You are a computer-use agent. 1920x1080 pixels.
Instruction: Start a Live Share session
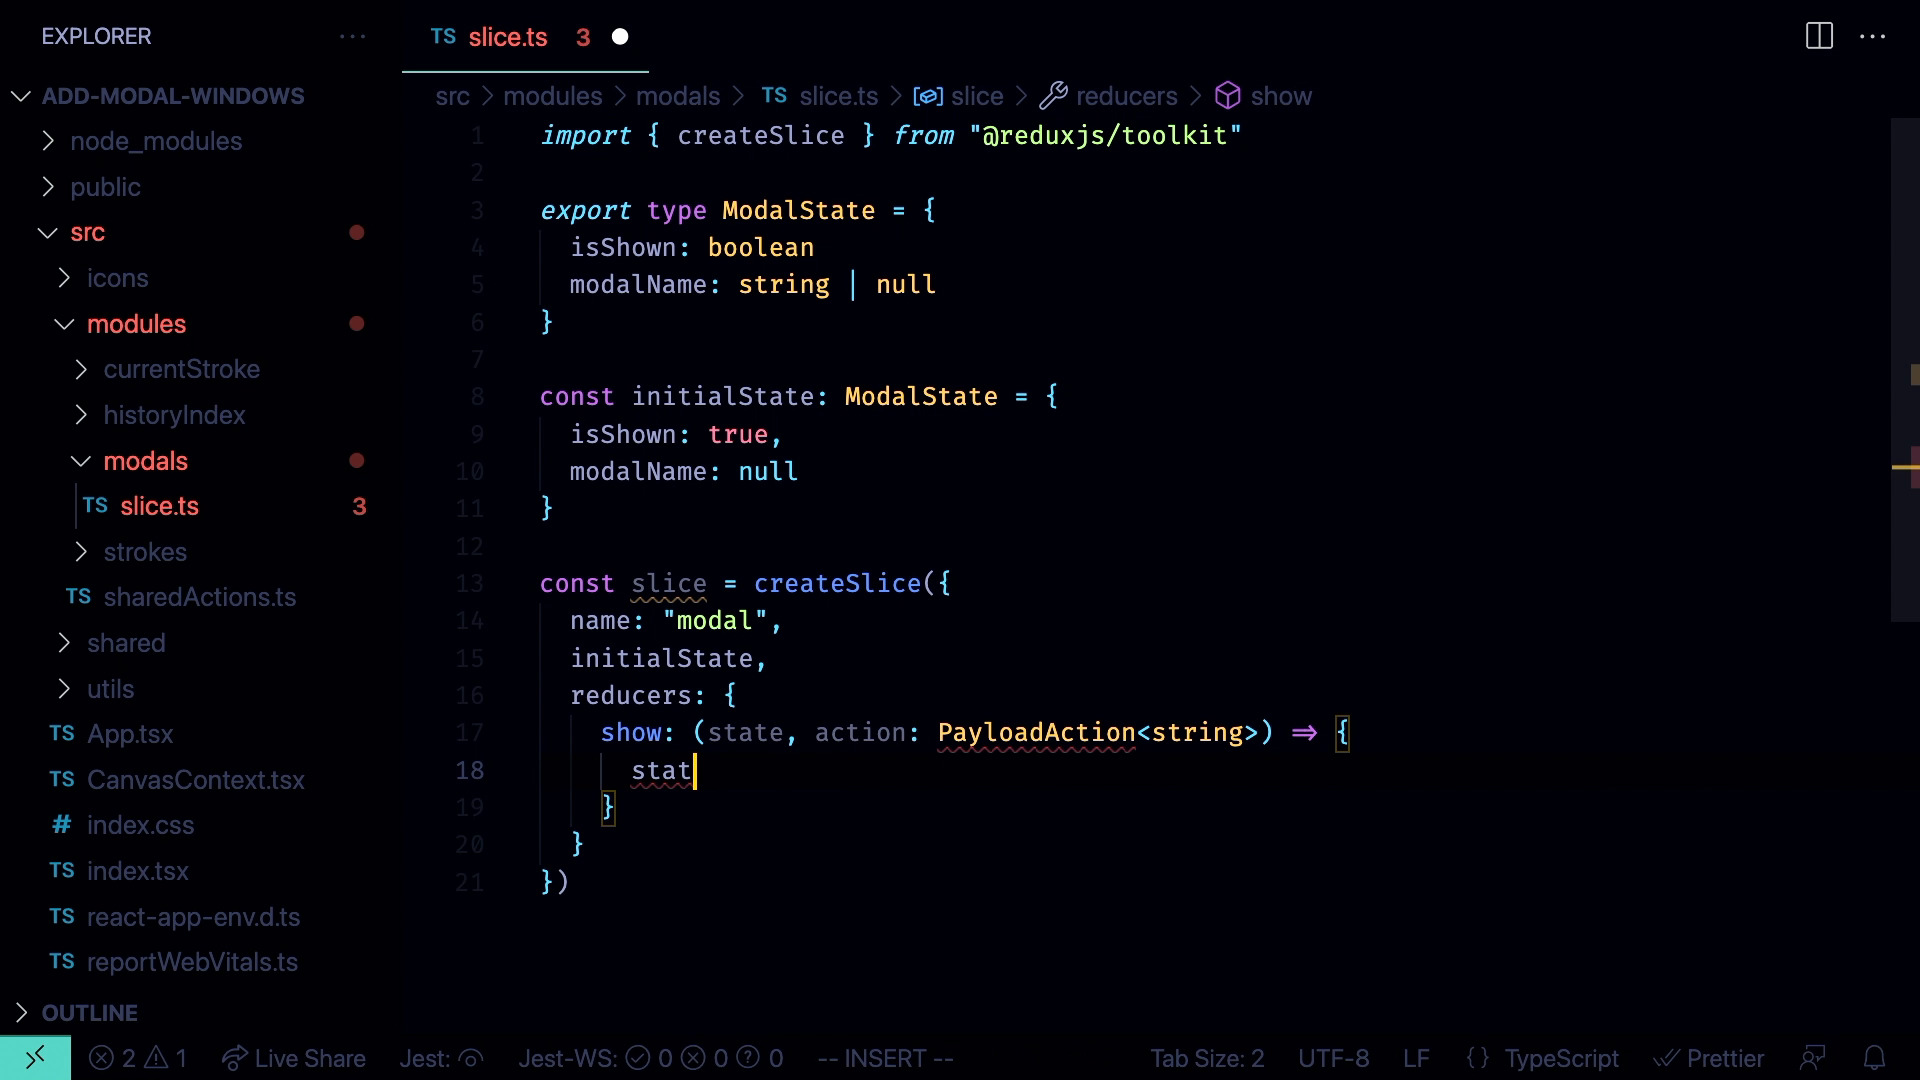pos(293,1058)
